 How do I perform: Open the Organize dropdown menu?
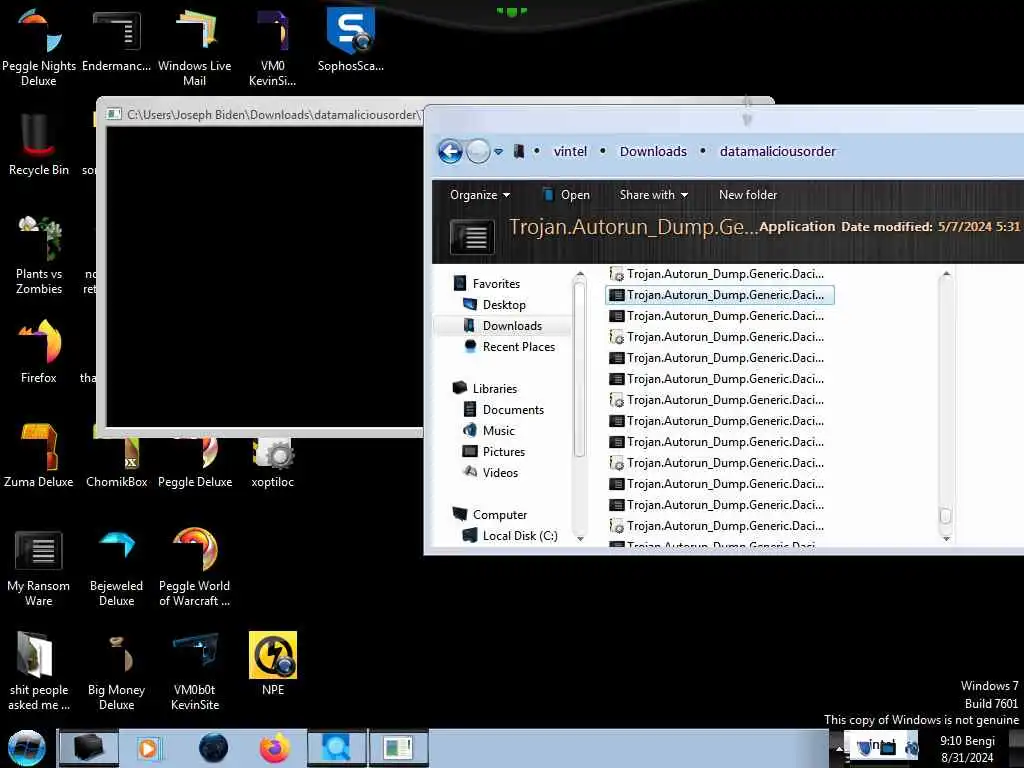pos(480,195)
